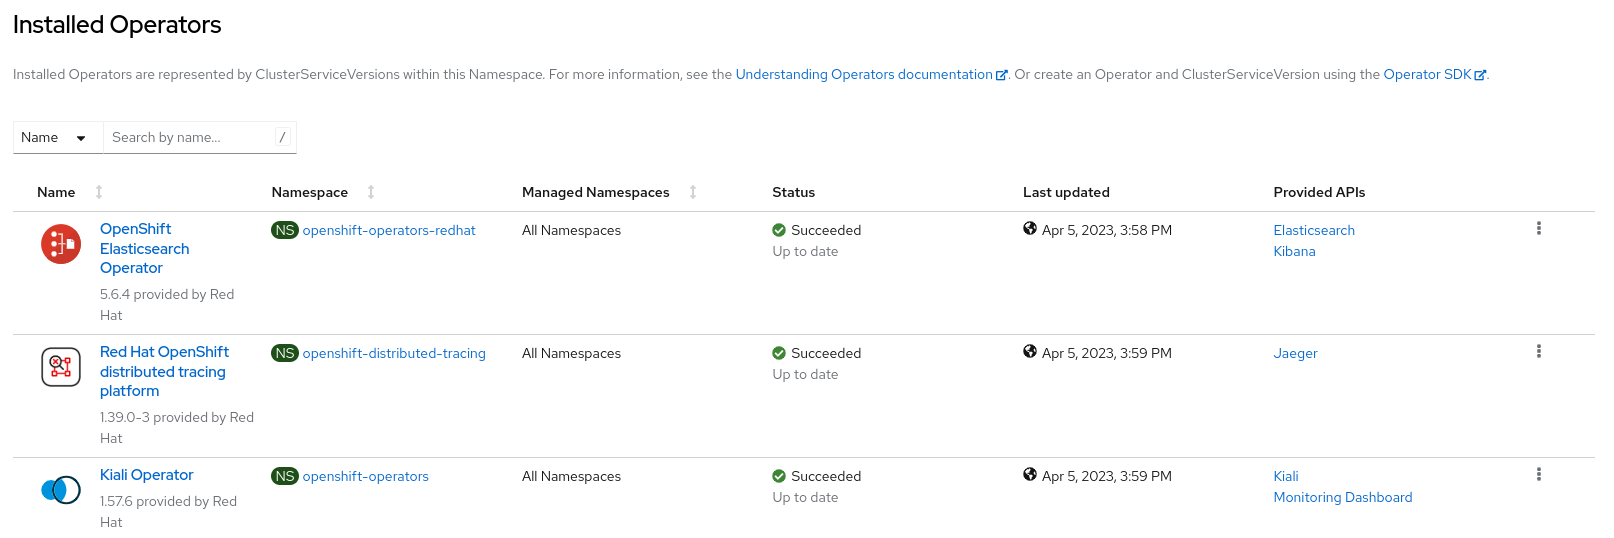This screenshot has width=1614, height=538.
Task: Click the slash shortcut hint in search box
Action: (x=283, y=137)
